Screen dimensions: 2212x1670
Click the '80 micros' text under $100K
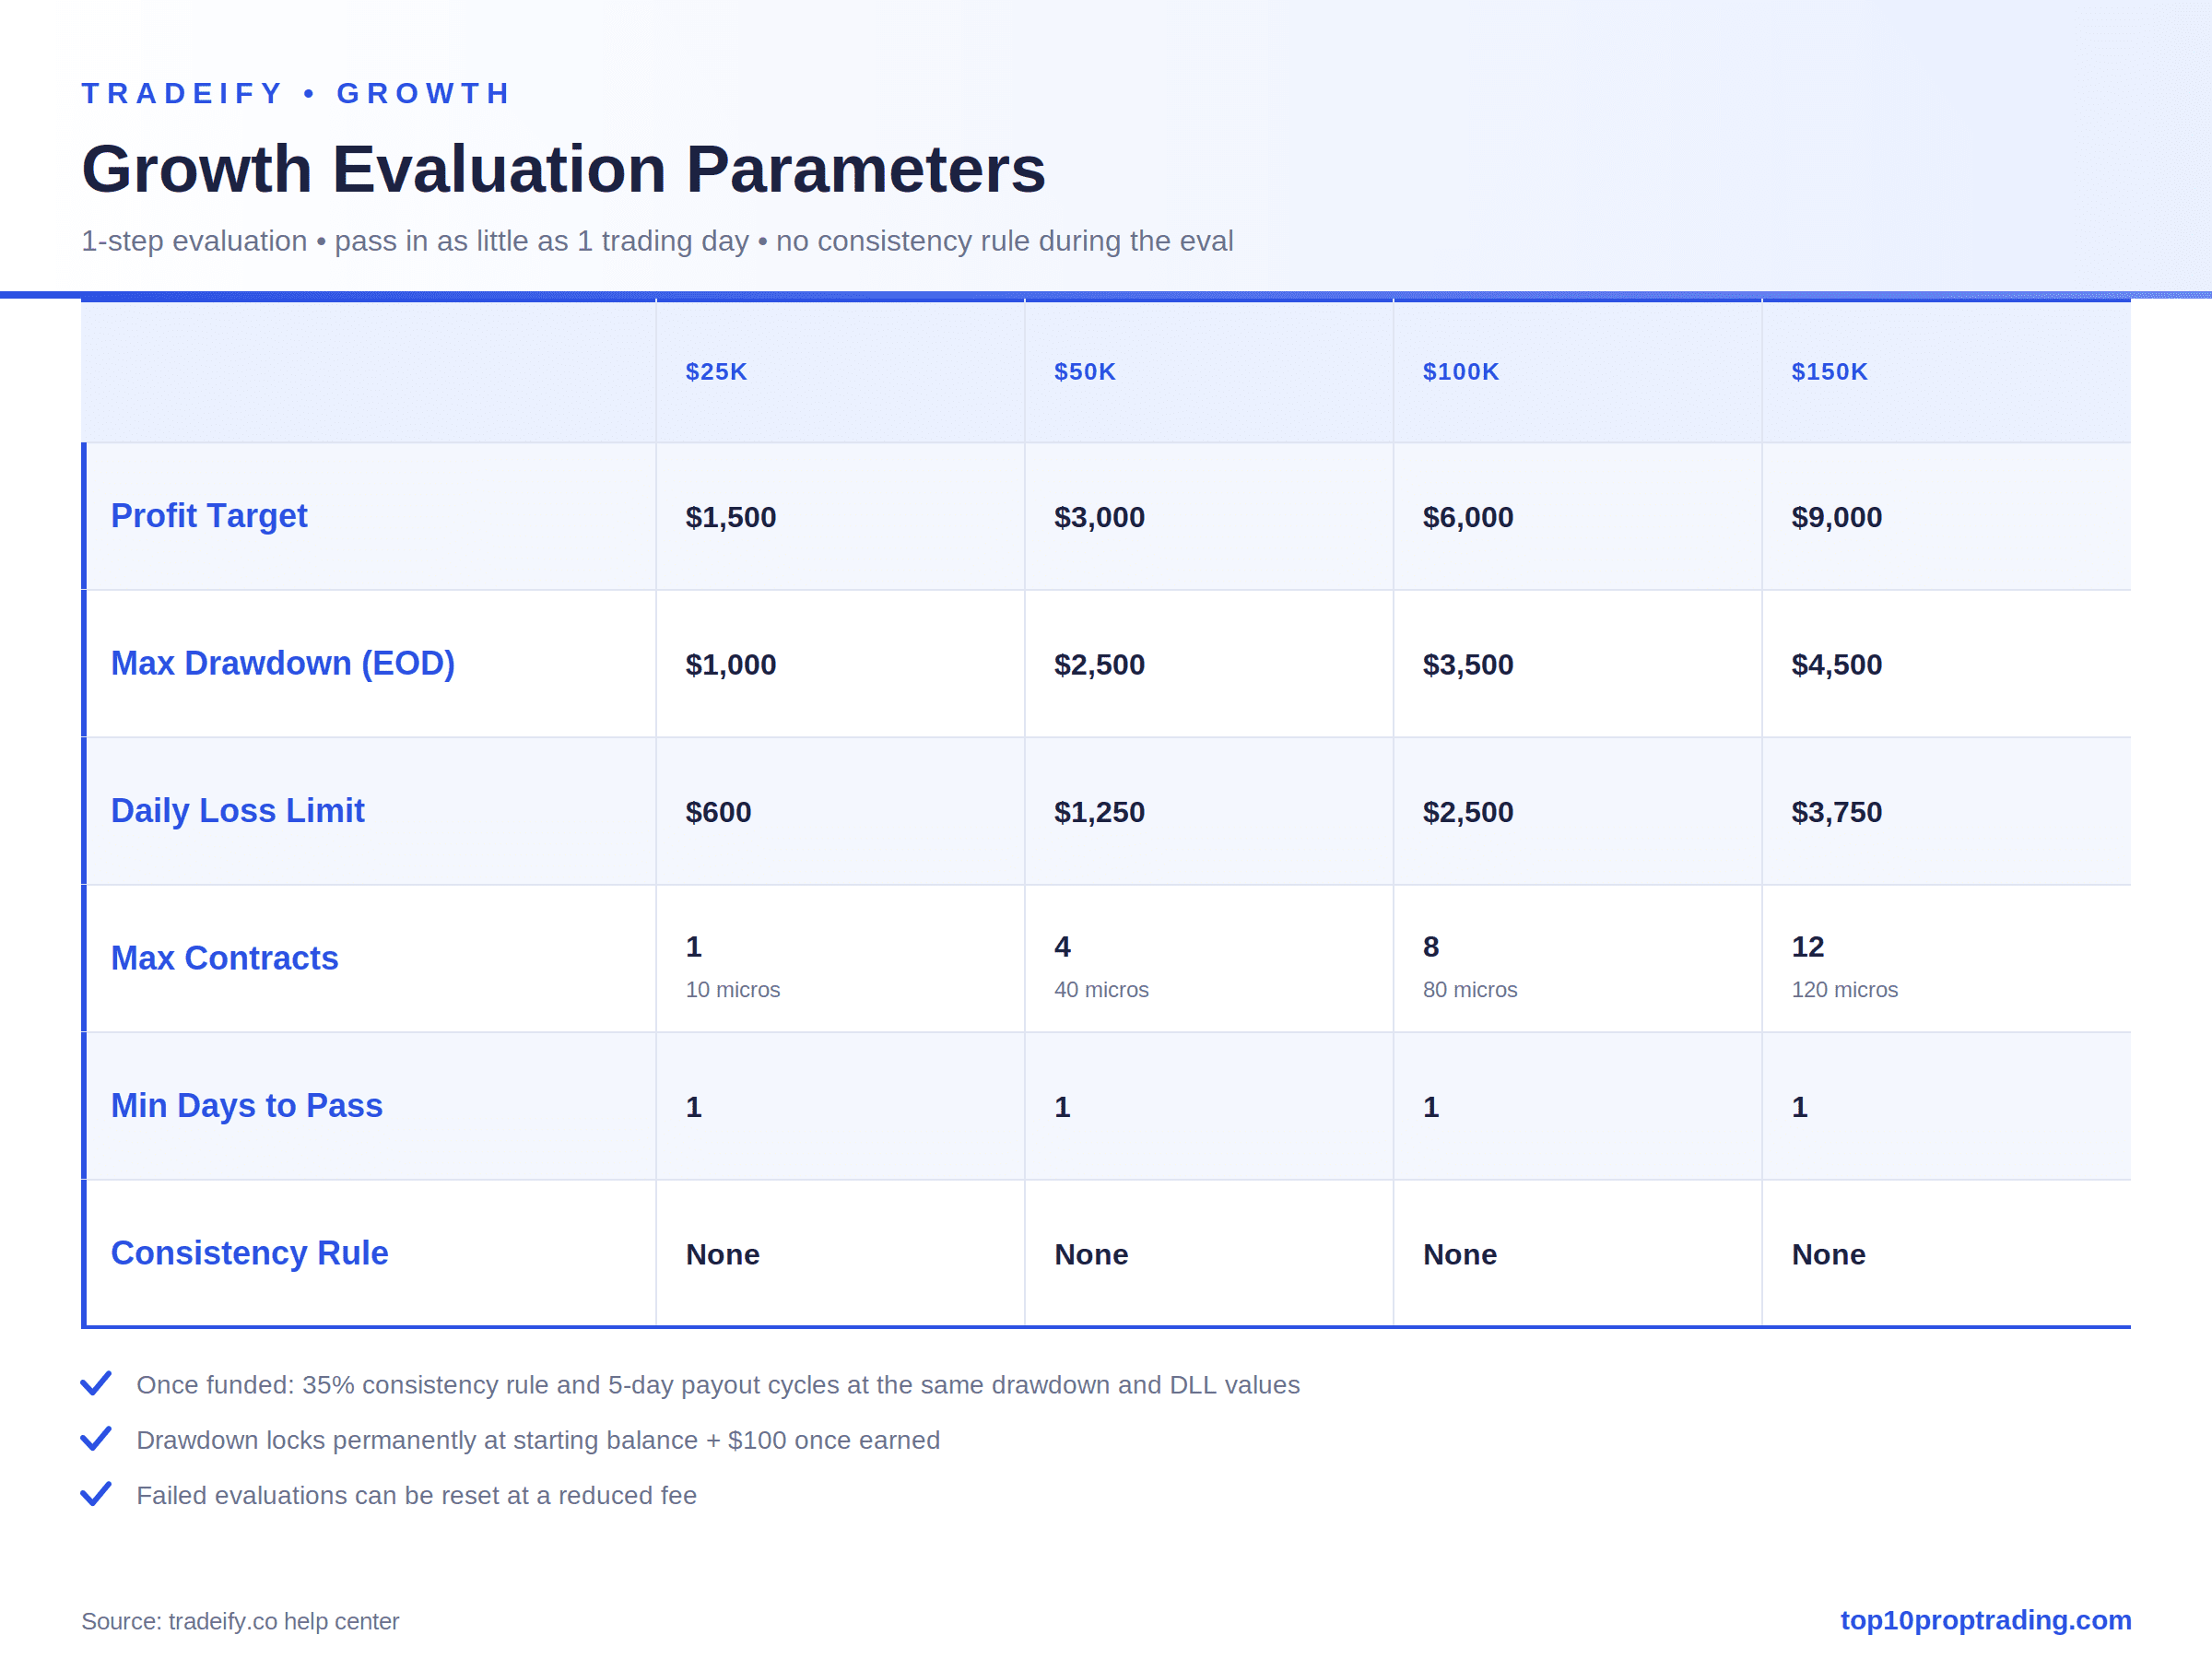pyautogui.click(x=1470, y=990)
